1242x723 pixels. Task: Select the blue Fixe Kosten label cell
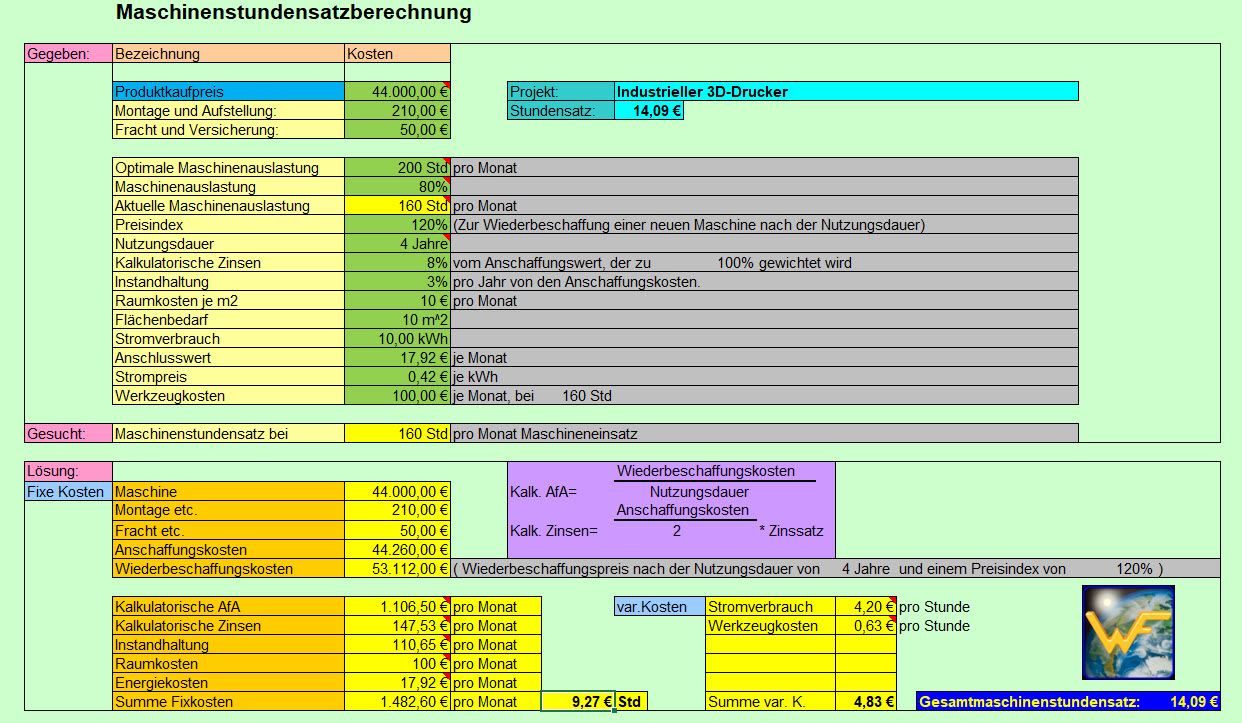(68, 492)
